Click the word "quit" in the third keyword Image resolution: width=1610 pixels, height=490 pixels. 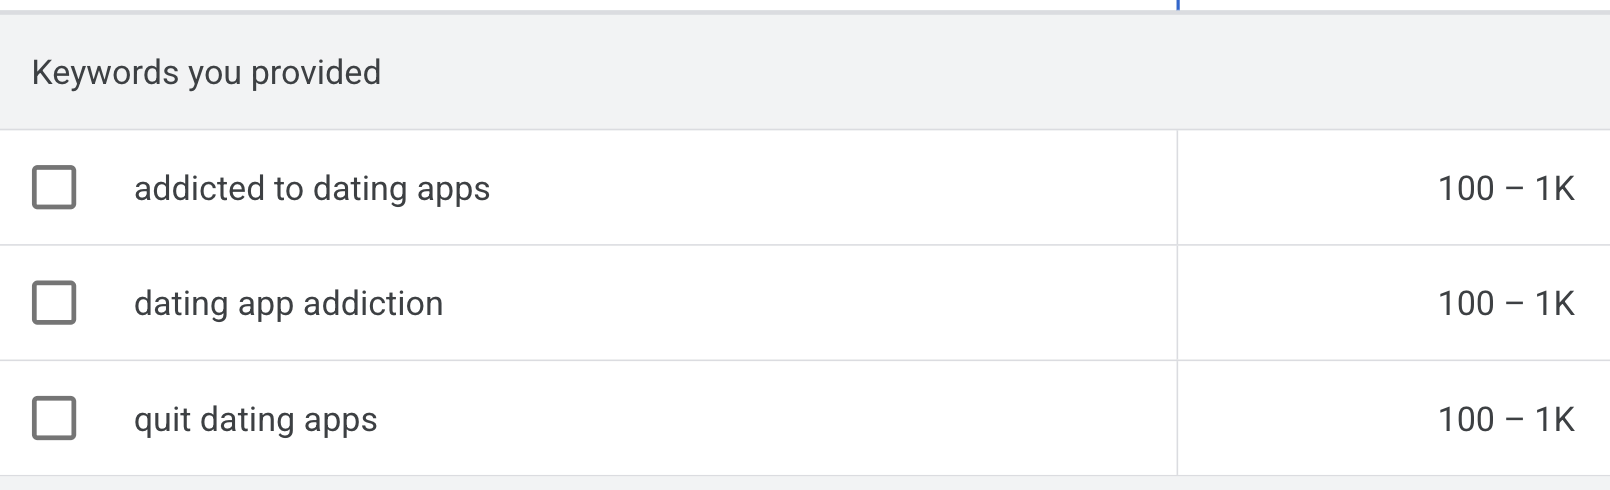162,420
